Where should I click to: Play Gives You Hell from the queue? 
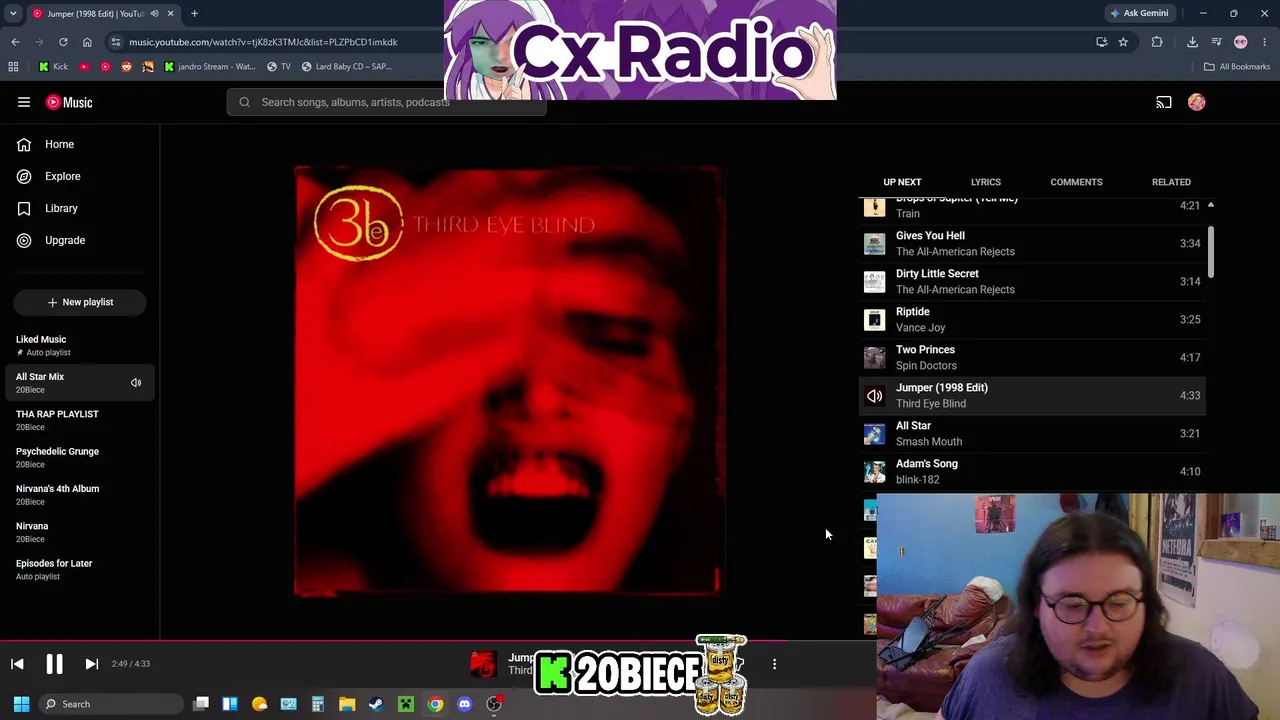[x=1032, y=243]
